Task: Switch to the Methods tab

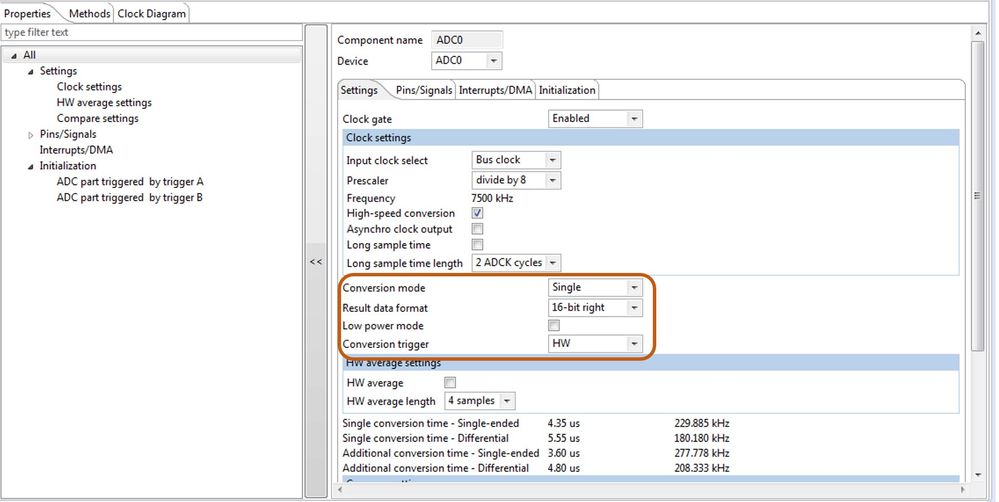Action: (x=89, y=13)
